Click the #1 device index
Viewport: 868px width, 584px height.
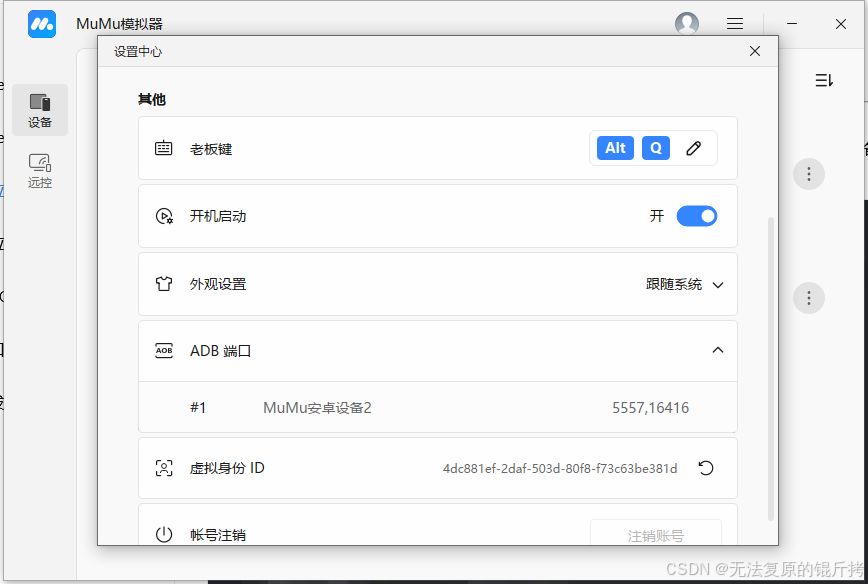pyautogui.click(x=198, y=408)
